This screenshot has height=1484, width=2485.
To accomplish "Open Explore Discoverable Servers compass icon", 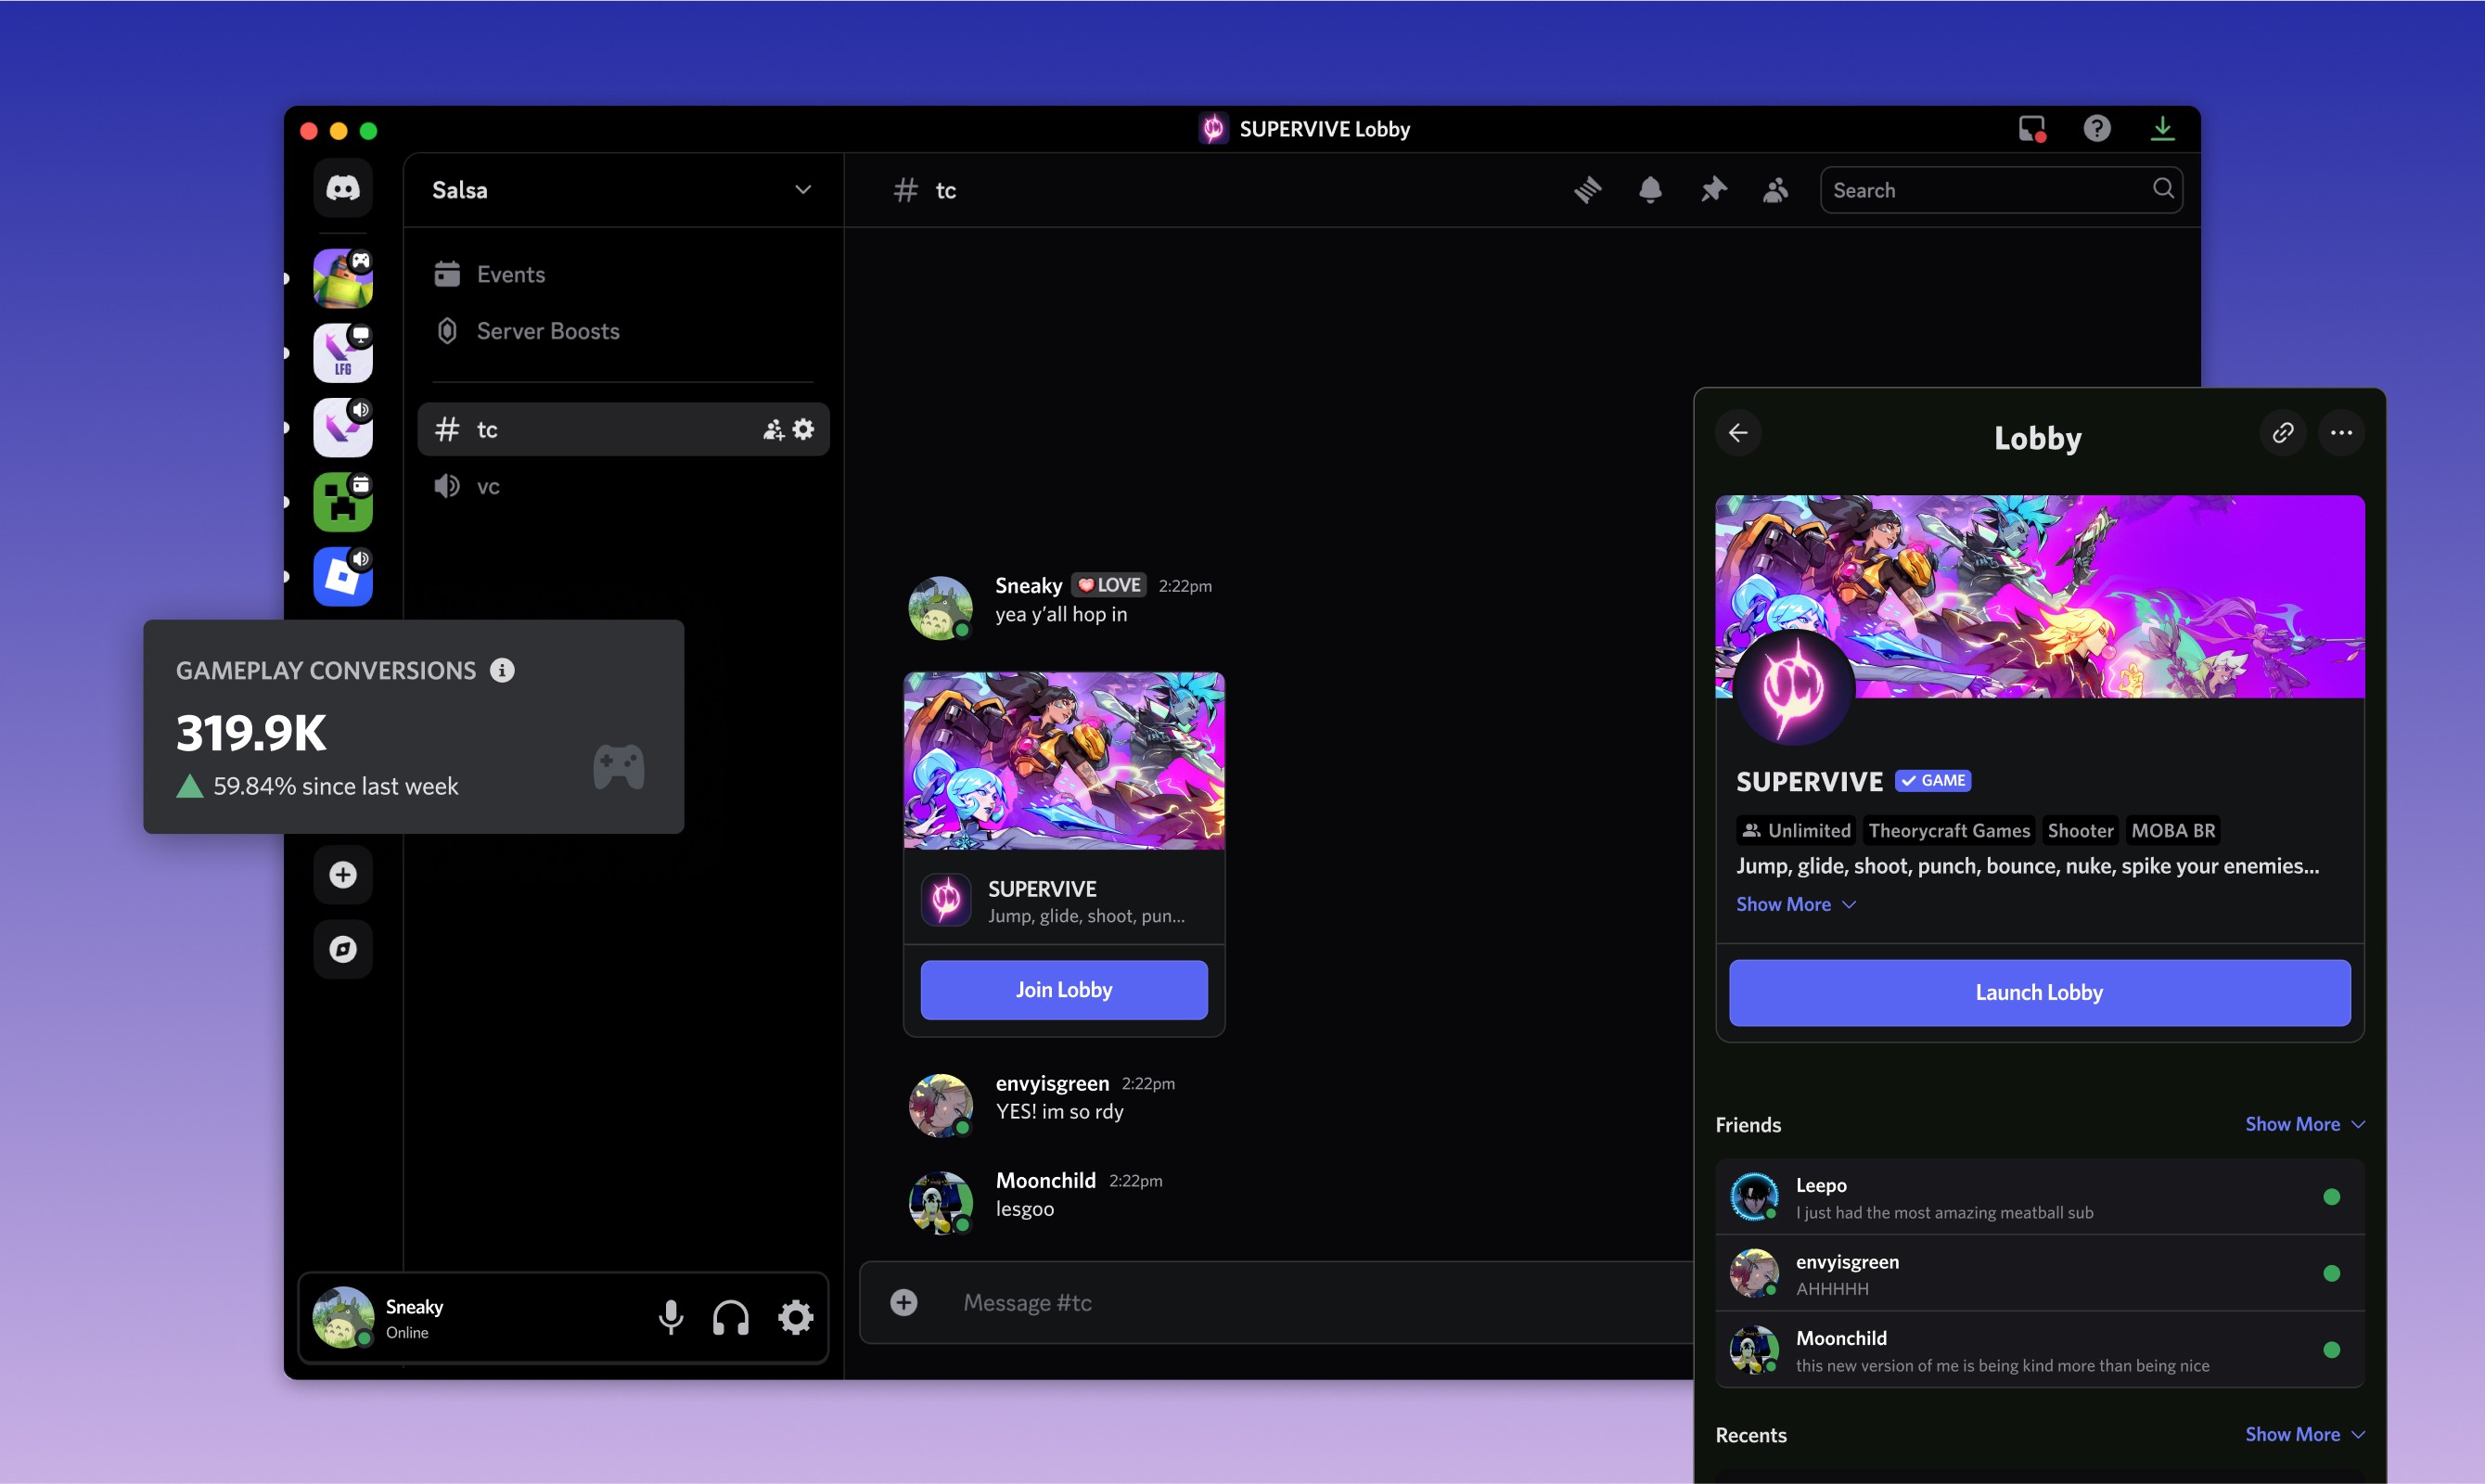I will [x=343, y=949].
